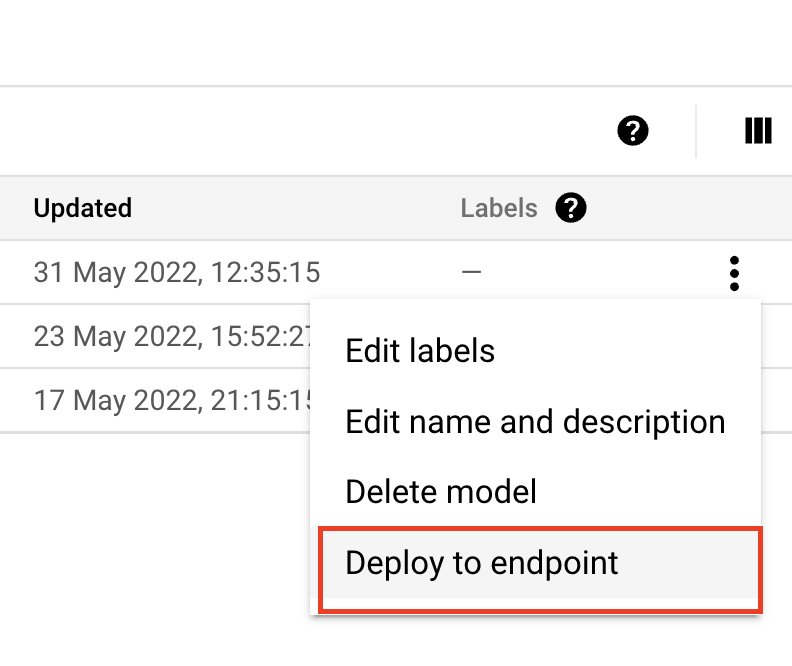Click the help icon beside Labels
The image size is (792, 666).
click(572, 208)
